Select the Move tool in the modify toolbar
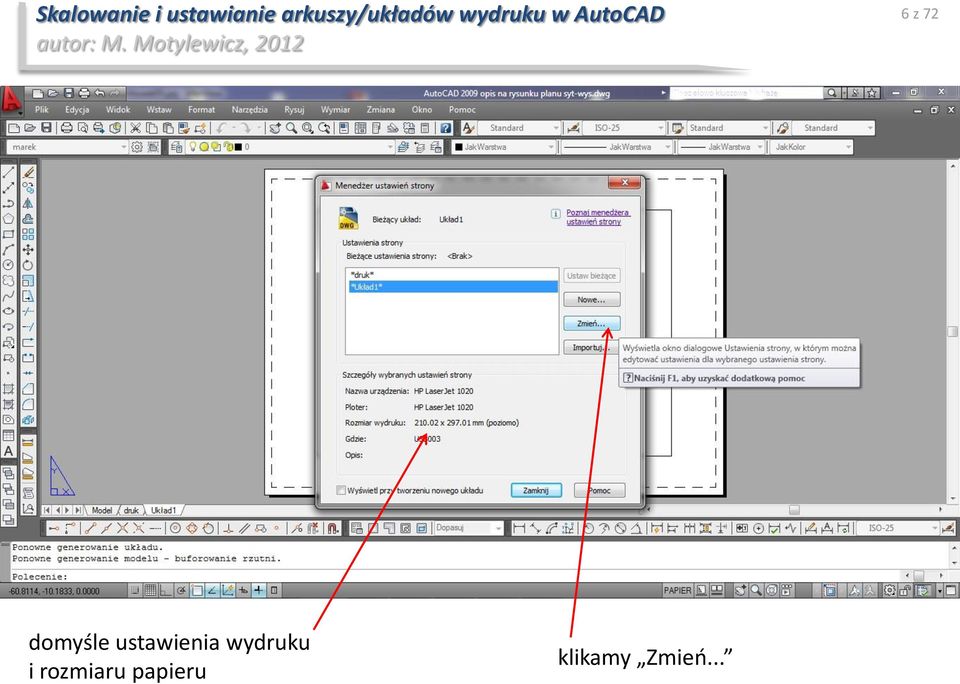 (28, 250)
